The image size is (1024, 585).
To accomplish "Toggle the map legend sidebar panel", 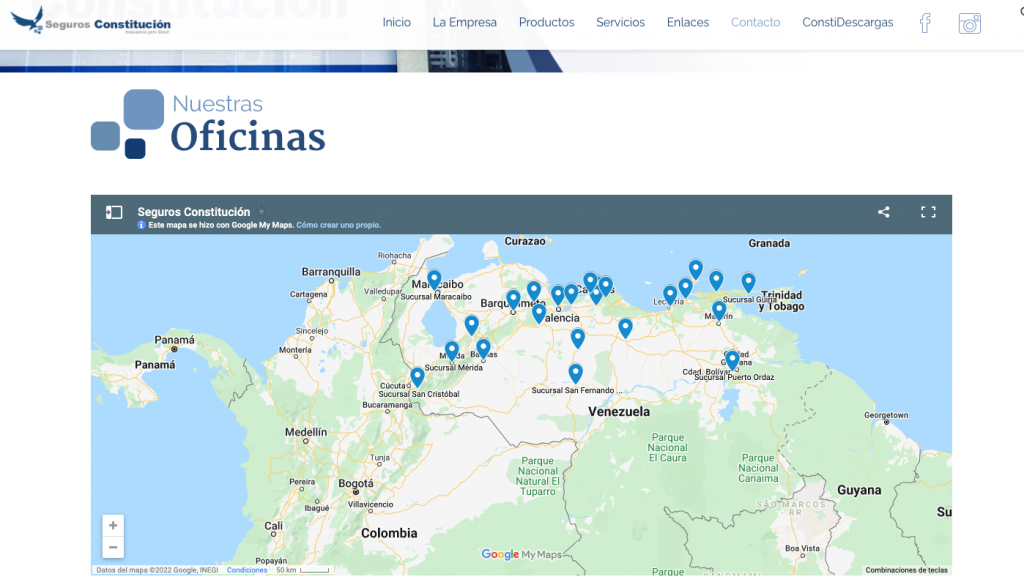I will (x=114, y=212).
